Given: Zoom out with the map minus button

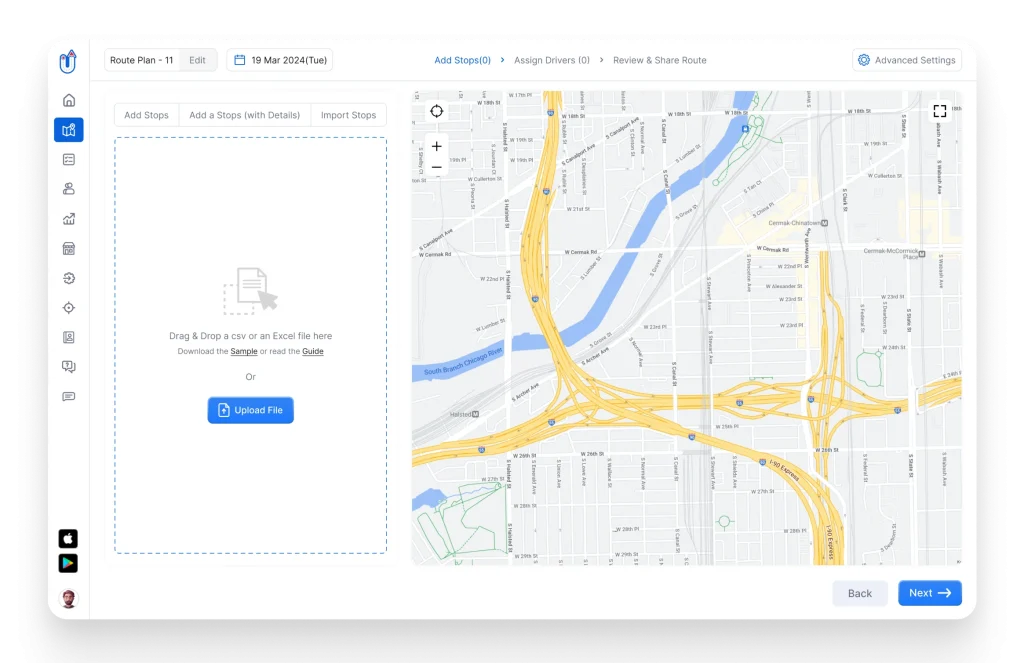Looking at the screenshot, I should click(x=436, y=167).
